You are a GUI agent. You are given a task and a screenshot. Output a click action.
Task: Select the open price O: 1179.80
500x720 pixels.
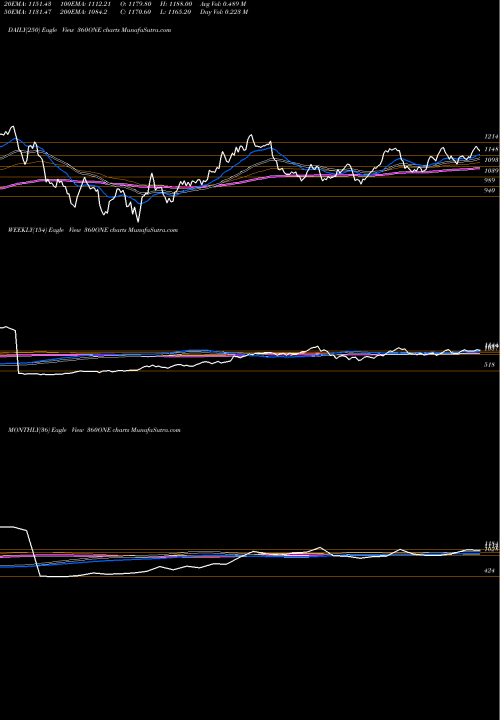(x=136, y=4)
